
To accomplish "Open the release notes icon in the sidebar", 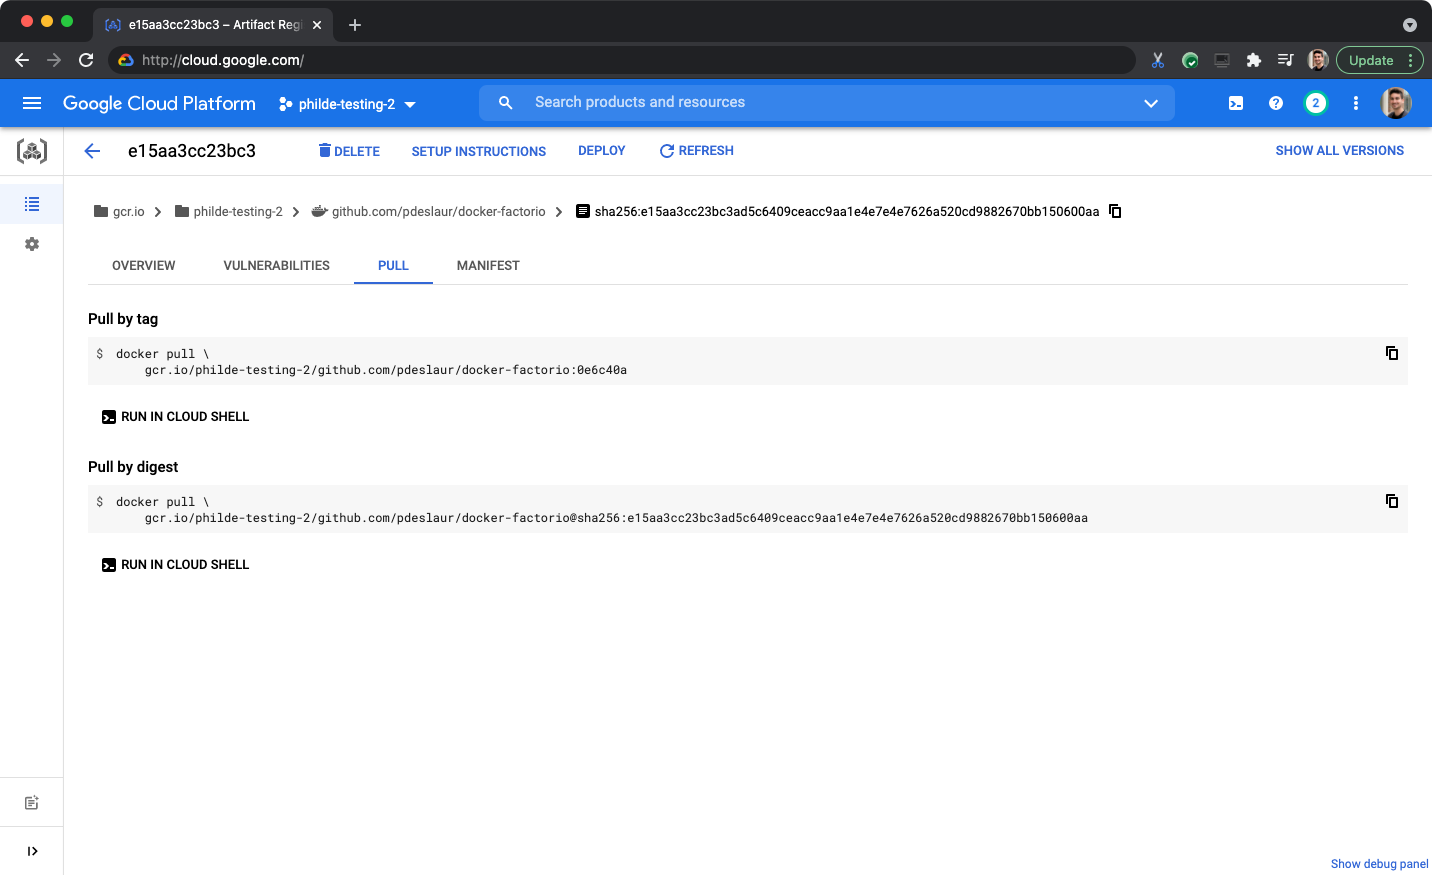I will point(32,803).
